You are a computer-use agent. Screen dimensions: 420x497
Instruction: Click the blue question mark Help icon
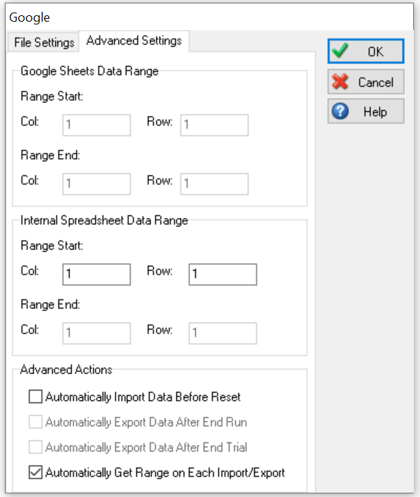click(340, 111)
